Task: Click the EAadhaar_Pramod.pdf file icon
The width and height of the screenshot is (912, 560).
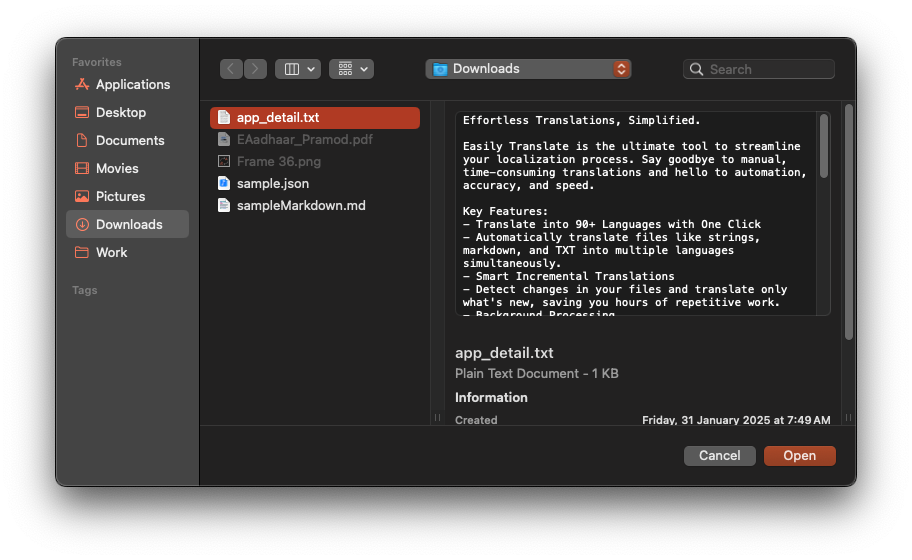Action: pyautogui.click(x=224, y=140)
